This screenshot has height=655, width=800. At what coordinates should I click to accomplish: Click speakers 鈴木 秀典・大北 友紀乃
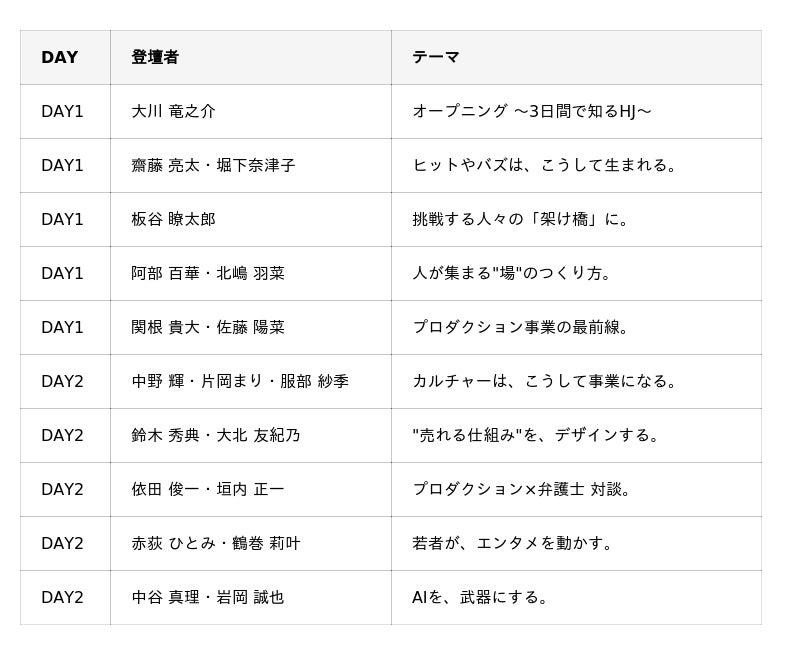pyautogui.click(x=216, y=436)
